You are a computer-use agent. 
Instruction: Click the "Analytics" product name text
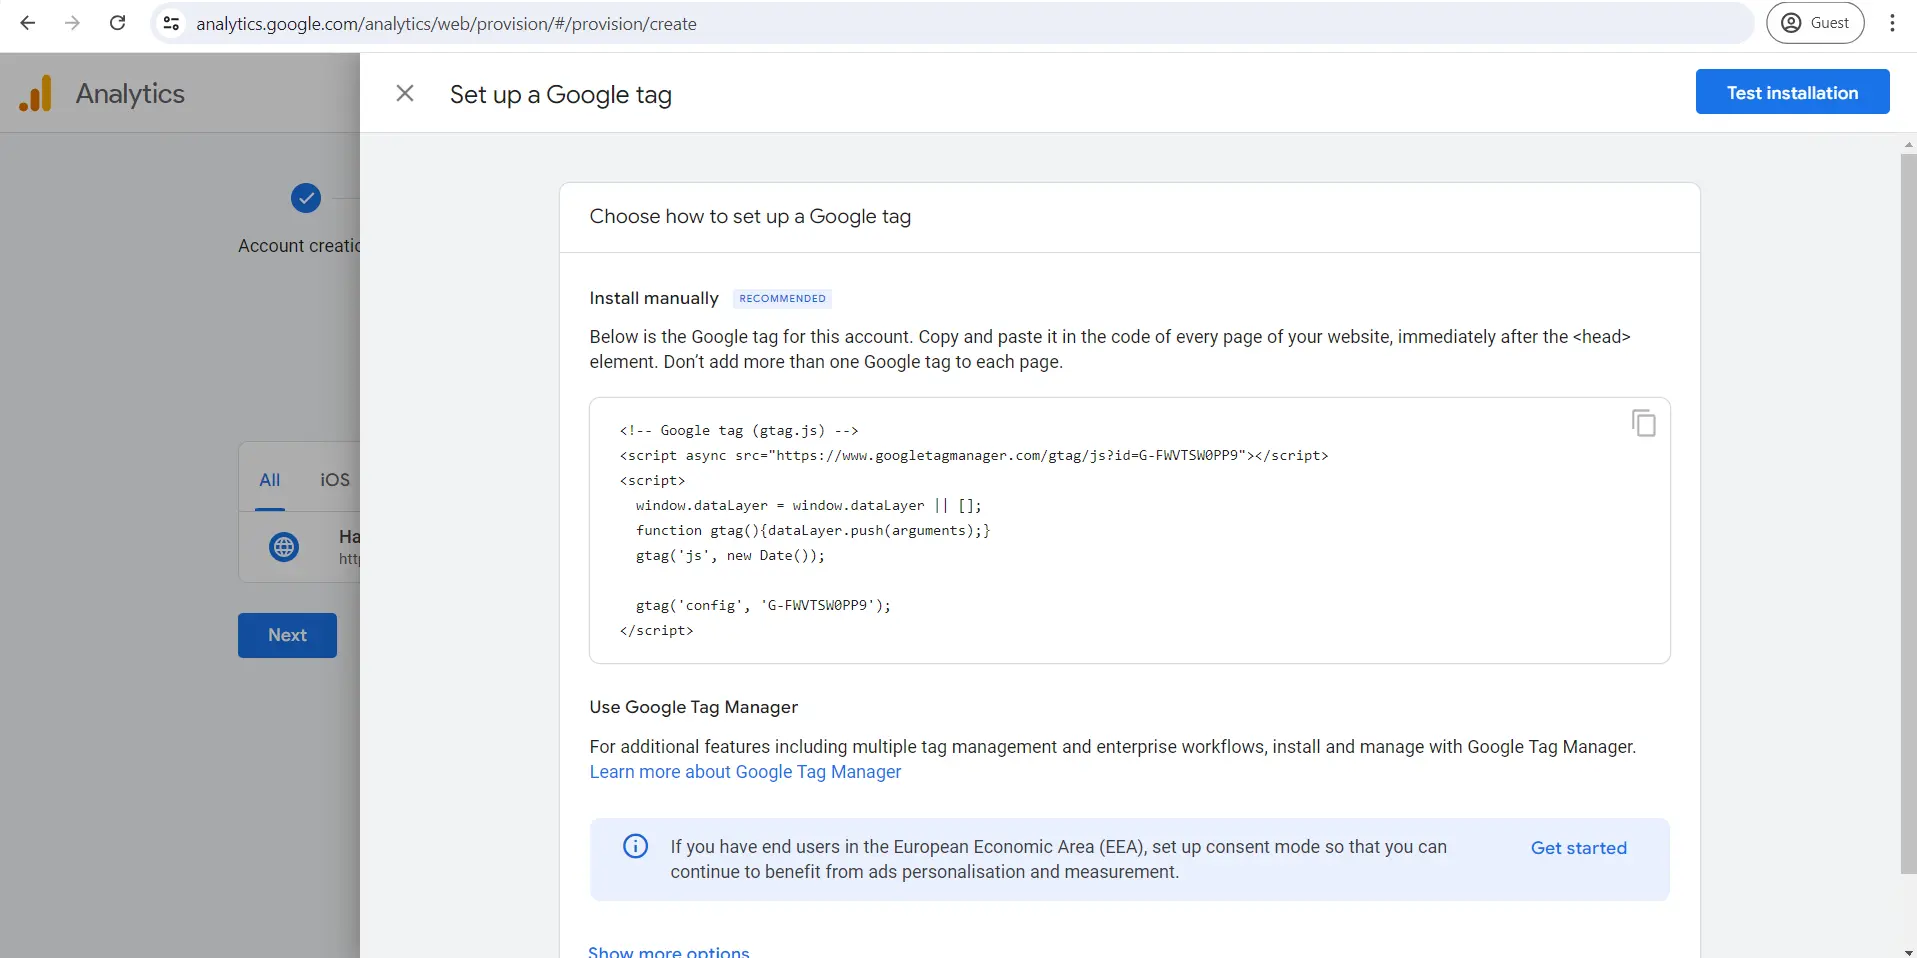click(x=130, y=93)
